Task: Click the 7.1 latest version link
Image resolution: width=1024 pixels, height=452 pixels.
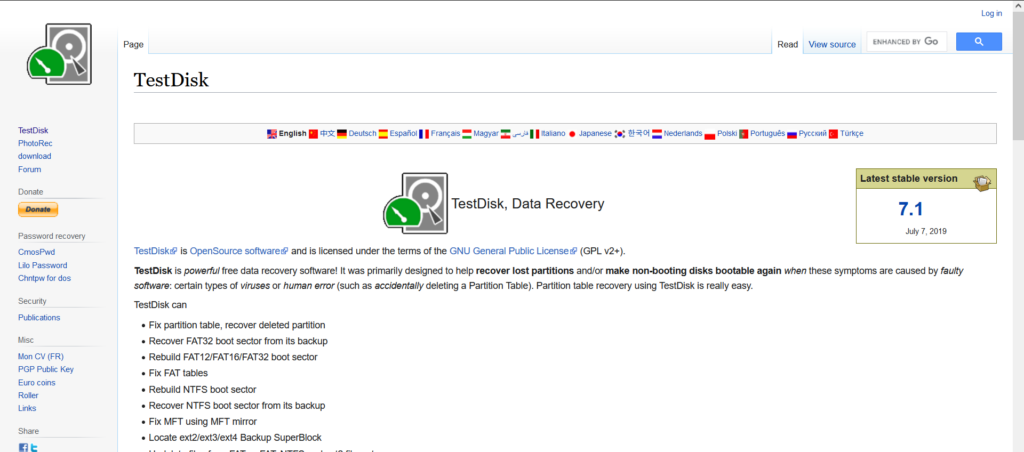Action: coord(910,209)
